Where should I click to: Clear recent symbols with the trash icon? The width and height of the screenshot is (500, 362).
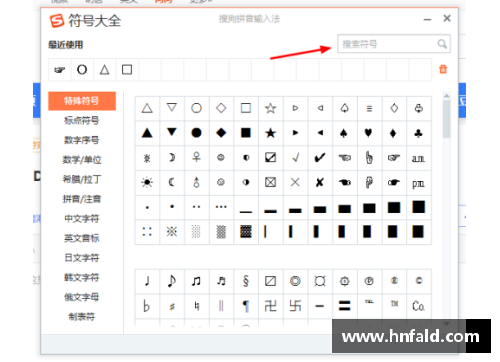(x=443, y=69)
